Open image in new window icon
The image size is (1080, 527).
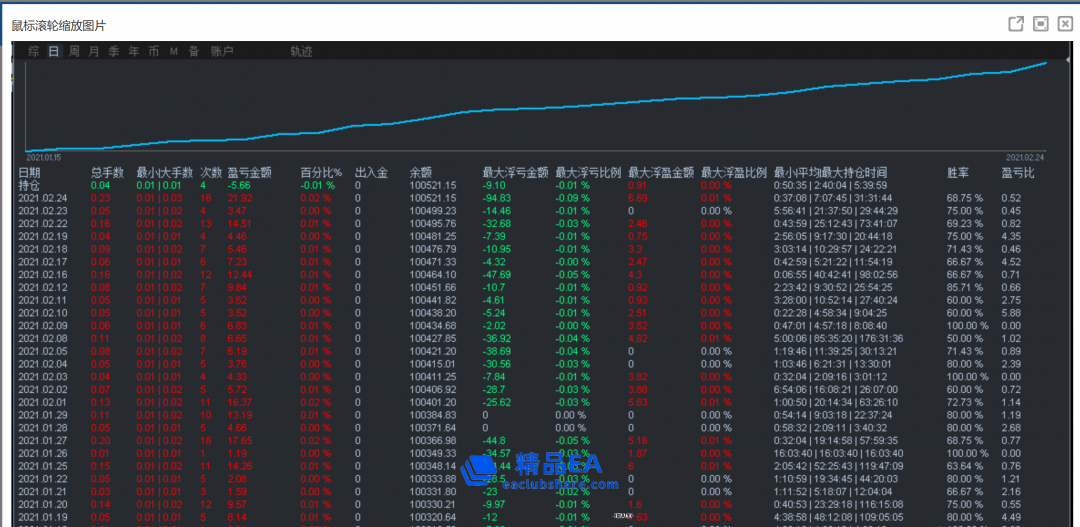1016,24
